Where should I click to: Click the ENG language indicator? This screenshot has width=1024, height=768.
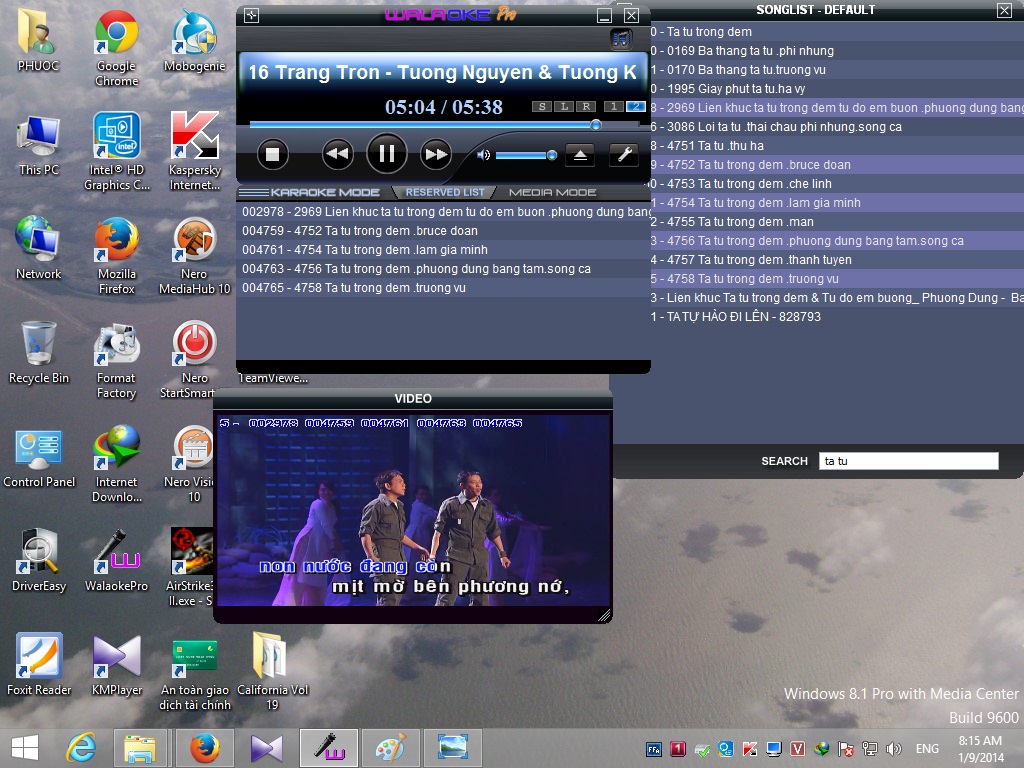tap(927, 748)
